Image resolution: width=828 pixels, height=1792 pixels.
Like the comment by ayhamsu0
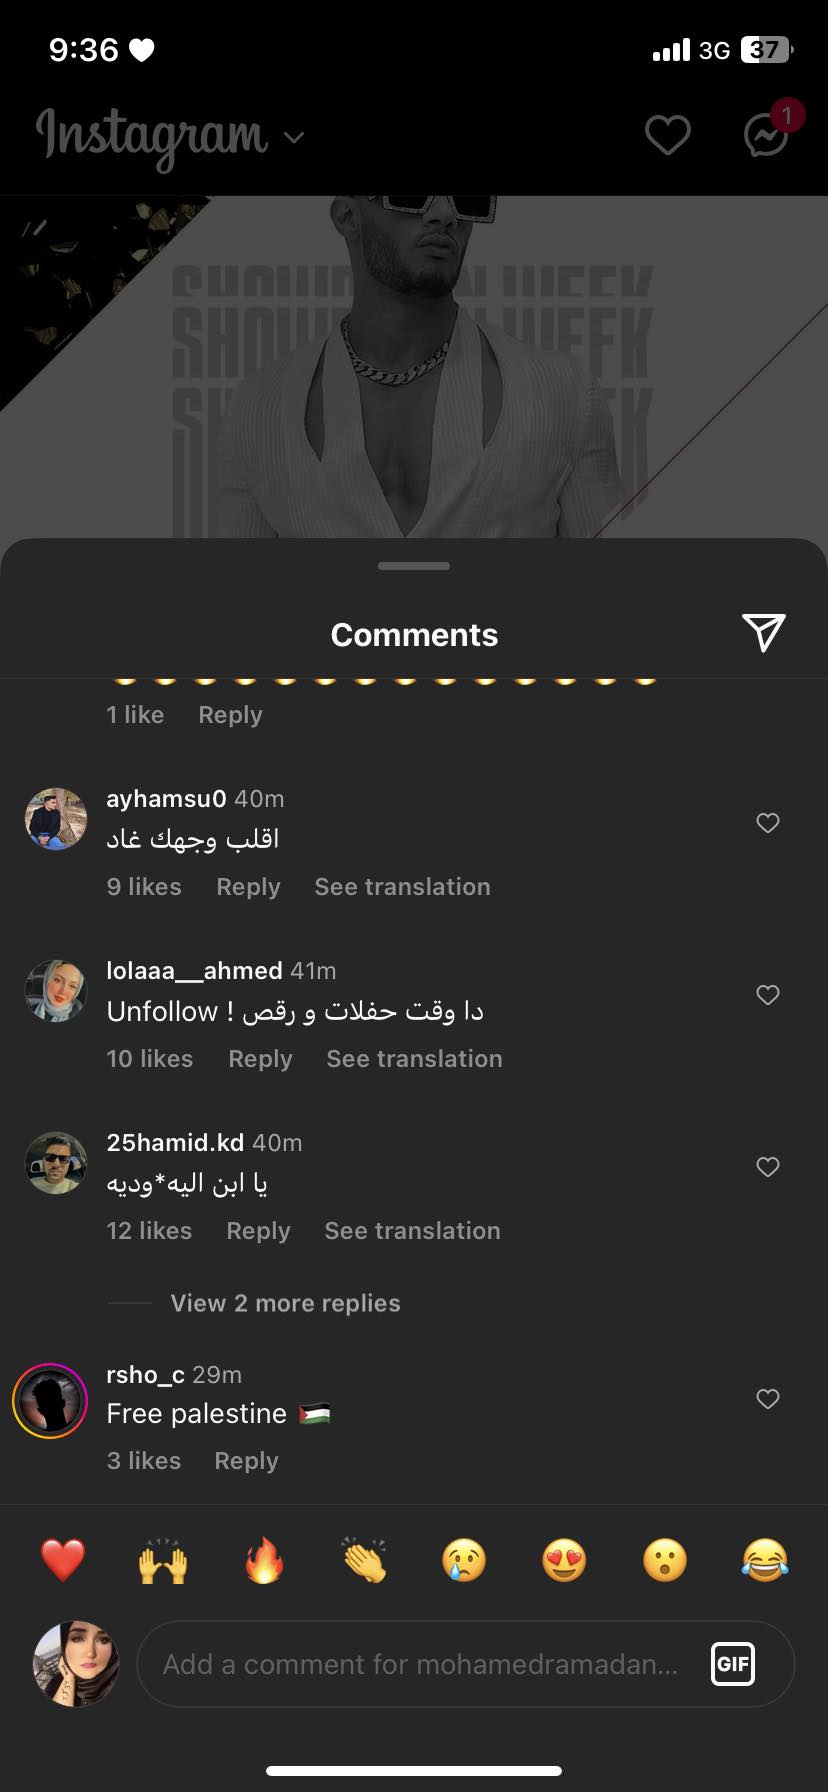click(x=767, y=823)
